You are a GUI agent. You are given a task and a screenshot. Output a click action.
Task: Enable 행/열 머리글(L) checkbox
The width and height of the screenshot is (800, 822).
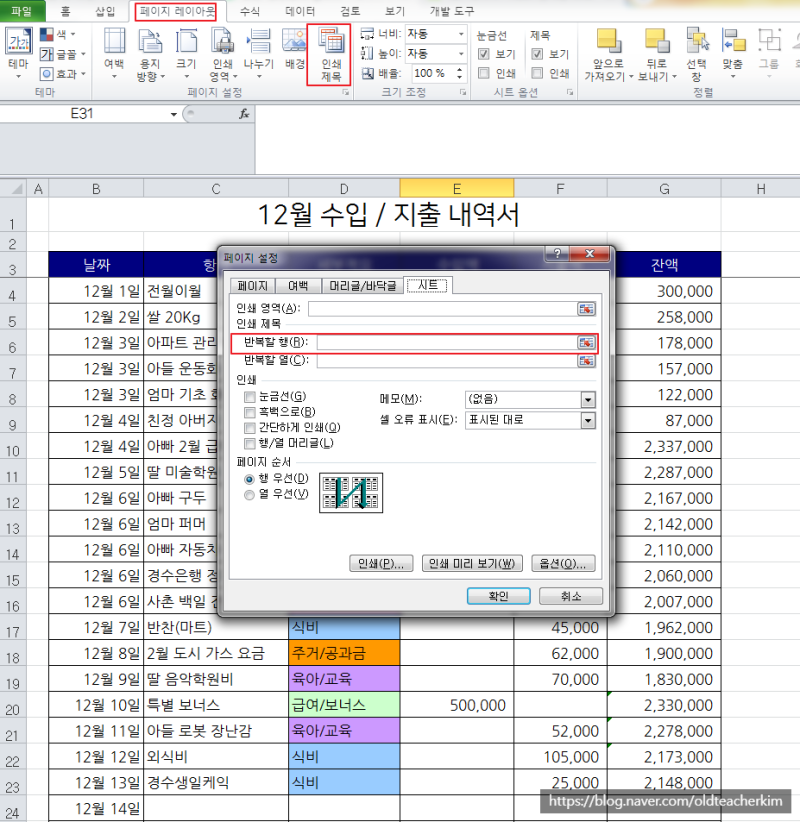point(250,444)
